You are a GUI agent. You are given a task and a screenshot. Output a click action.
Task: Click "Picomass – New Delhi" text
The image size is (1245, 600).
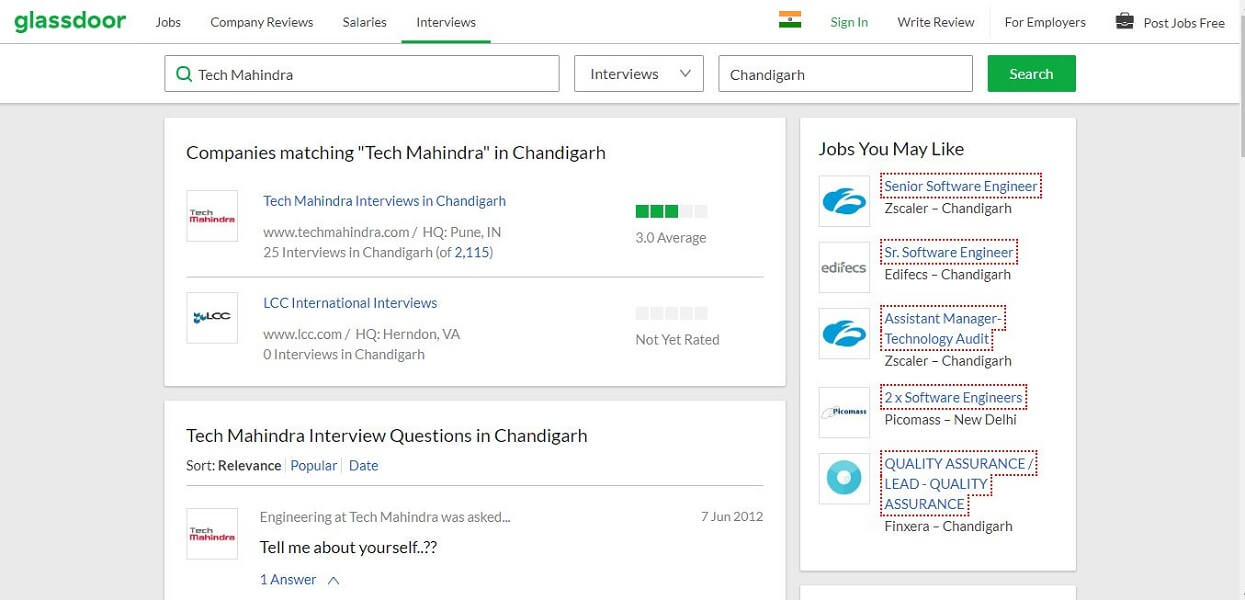tap(950, 420)
